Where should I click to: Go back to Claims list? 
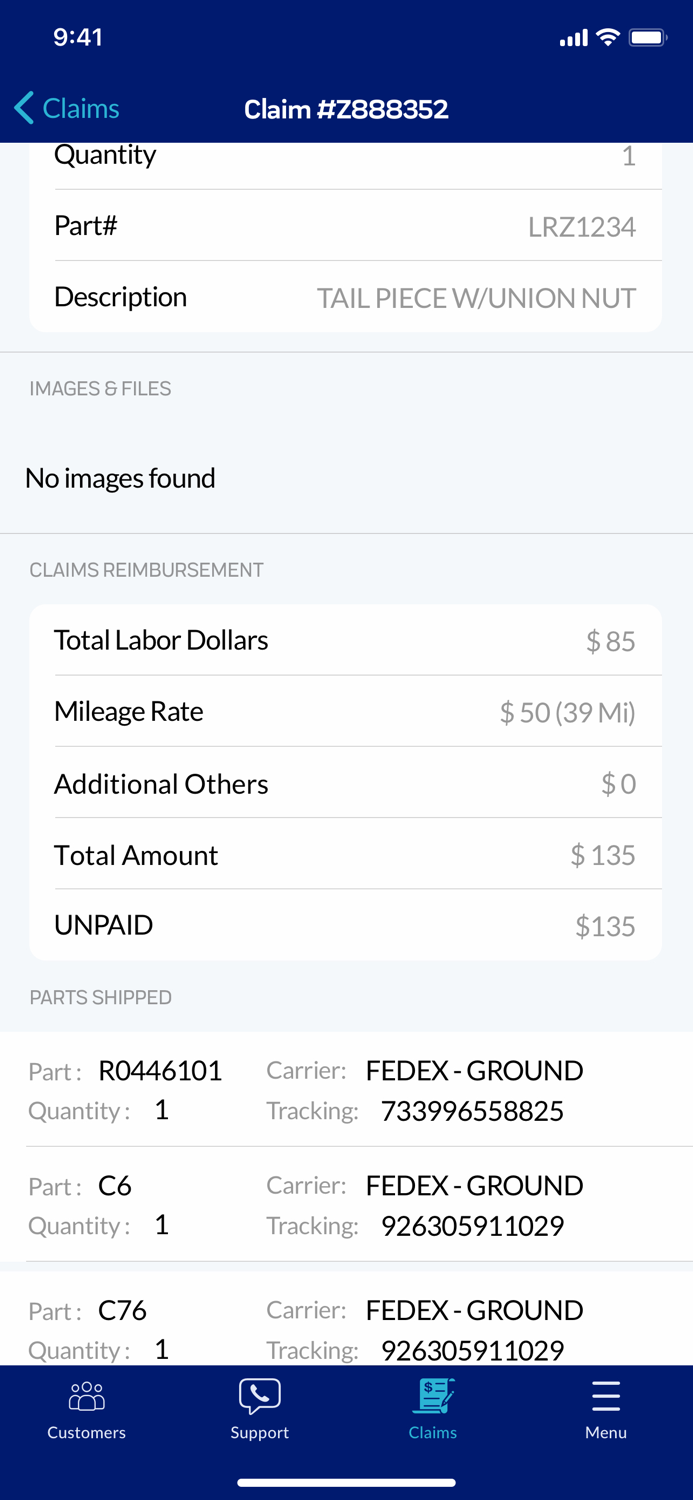click(x=80, y=108)
